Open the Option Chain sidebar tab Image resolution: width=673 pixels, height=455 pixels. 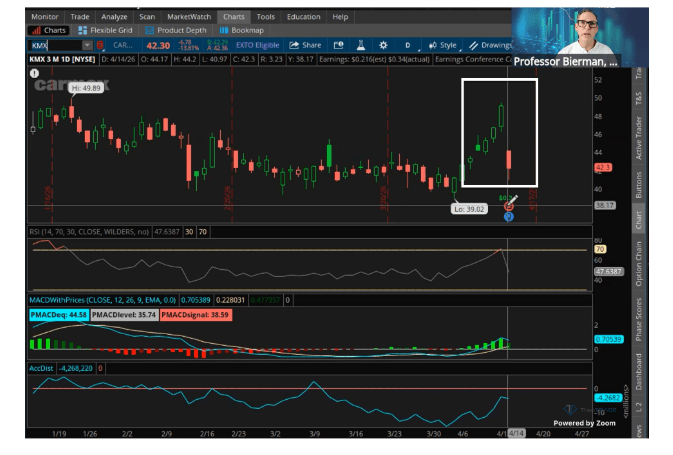[x=638, y=264]
